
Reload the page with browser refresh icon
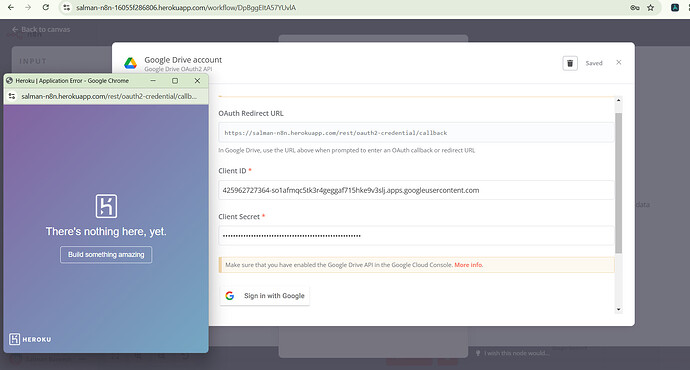[46, 7]
